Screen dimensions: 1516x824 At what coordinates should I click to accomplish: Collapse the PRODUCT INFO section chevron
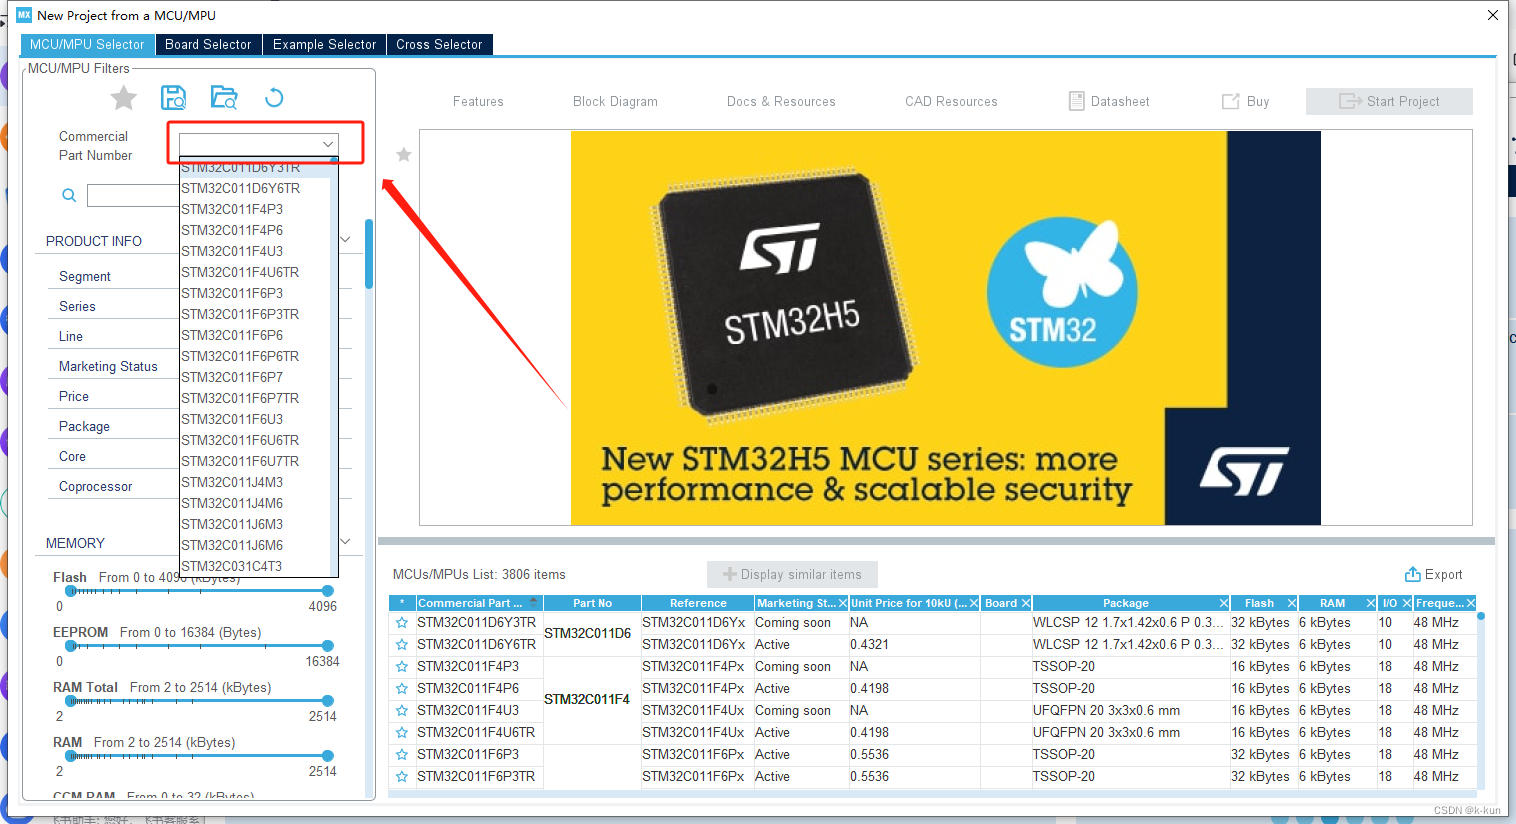pos(345,239)
